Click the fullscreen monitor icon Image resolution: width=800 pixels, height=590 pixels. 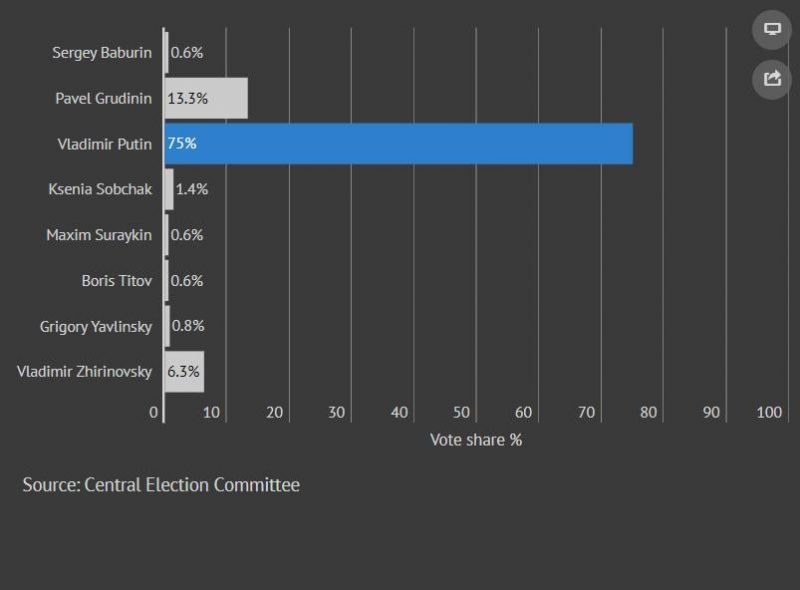click(772, 29)
